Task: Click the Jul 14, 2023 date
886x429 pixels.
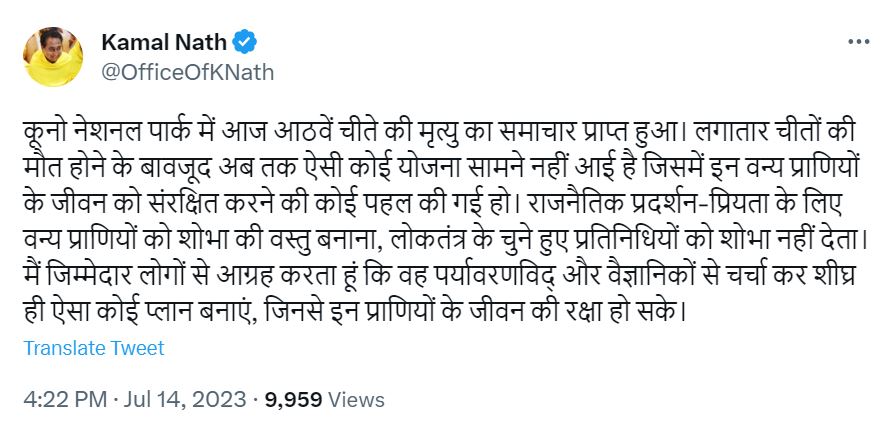Action: (x=185, y=400)
